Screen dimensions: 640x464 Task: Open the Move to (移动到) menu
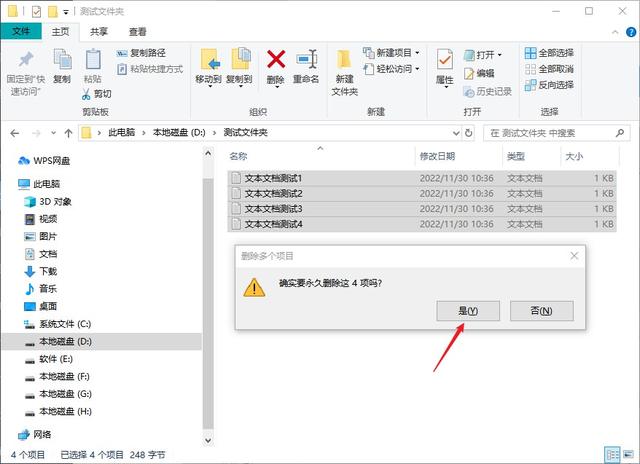pos(209,68)
